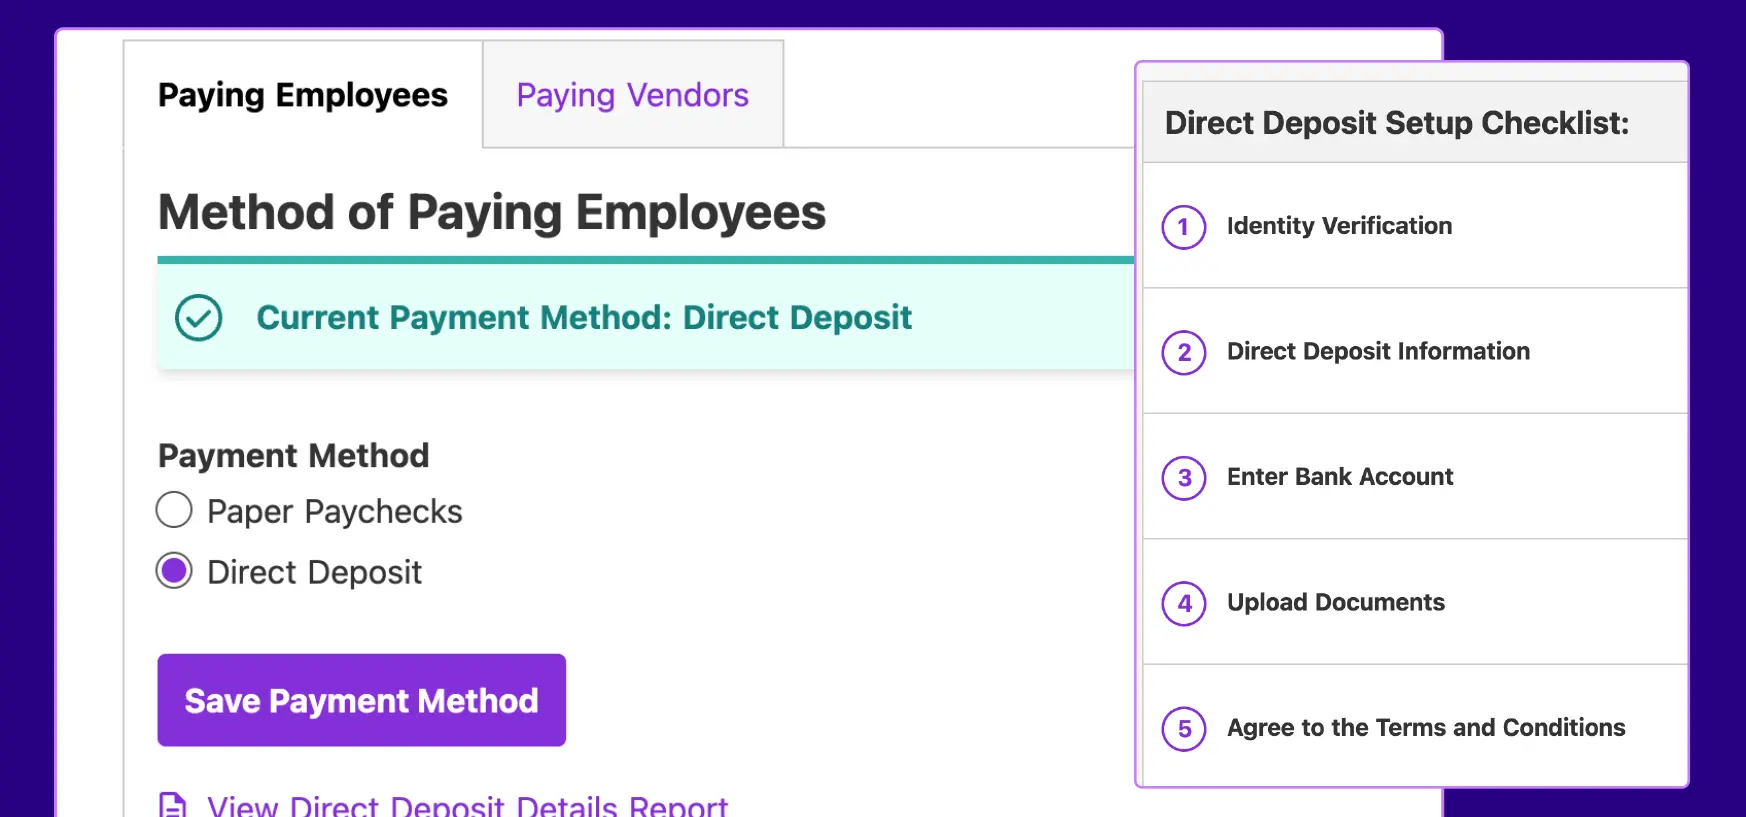The width and height of the screenshot is (1746, 817).
Task: Select the Paper Paychecks radio button
Action: [x=174, y=510]
